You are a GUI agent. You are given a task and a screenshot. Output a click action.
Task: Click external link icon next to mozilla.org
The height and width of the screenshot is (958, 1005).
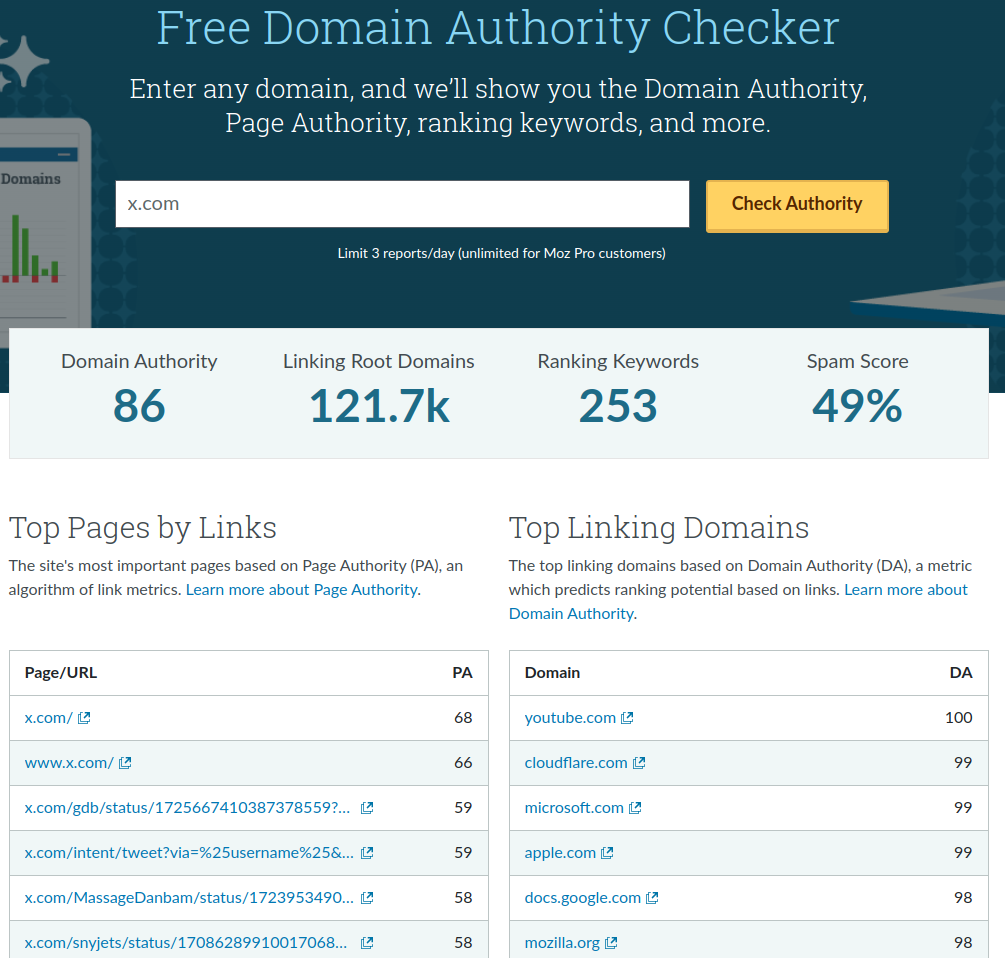tap(611, 943)
